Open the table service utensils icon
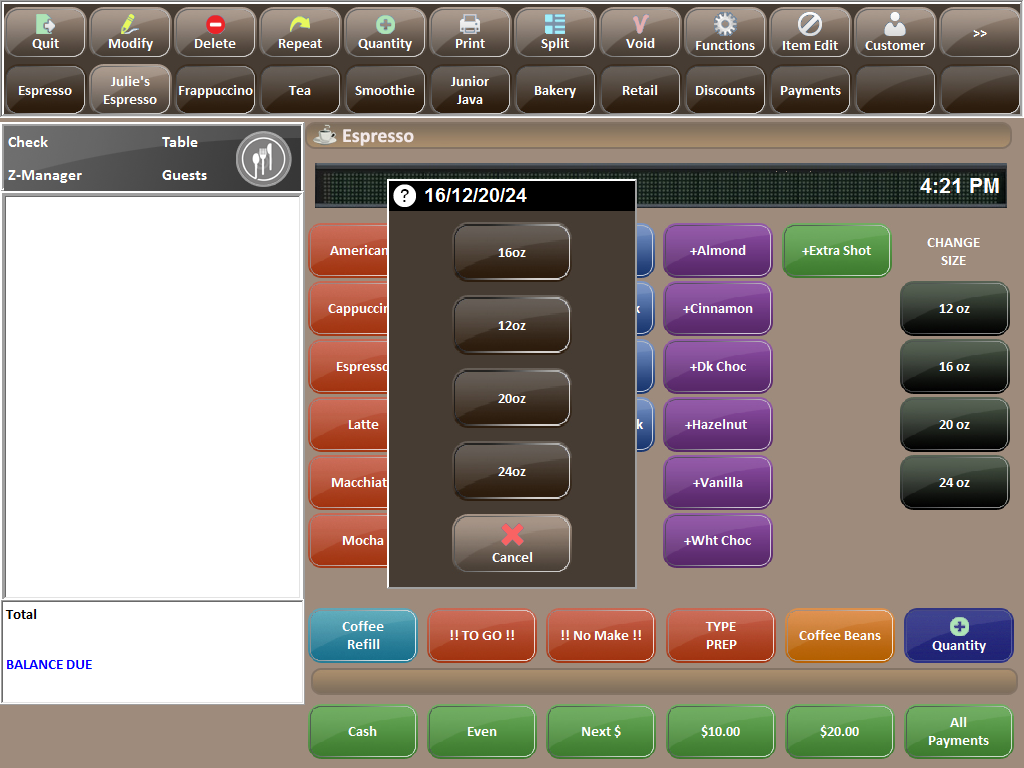The height and width of the screenshot is (768, 1024). 263,158
